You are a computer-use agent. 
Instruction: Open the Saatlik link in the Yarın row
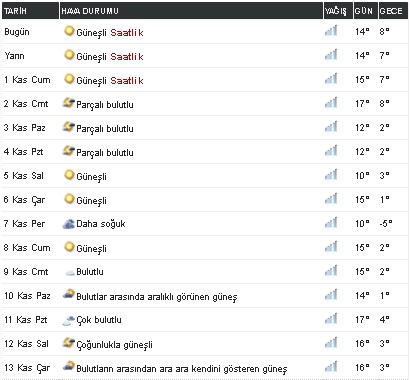pyautogui.click(x=127, y=57)
